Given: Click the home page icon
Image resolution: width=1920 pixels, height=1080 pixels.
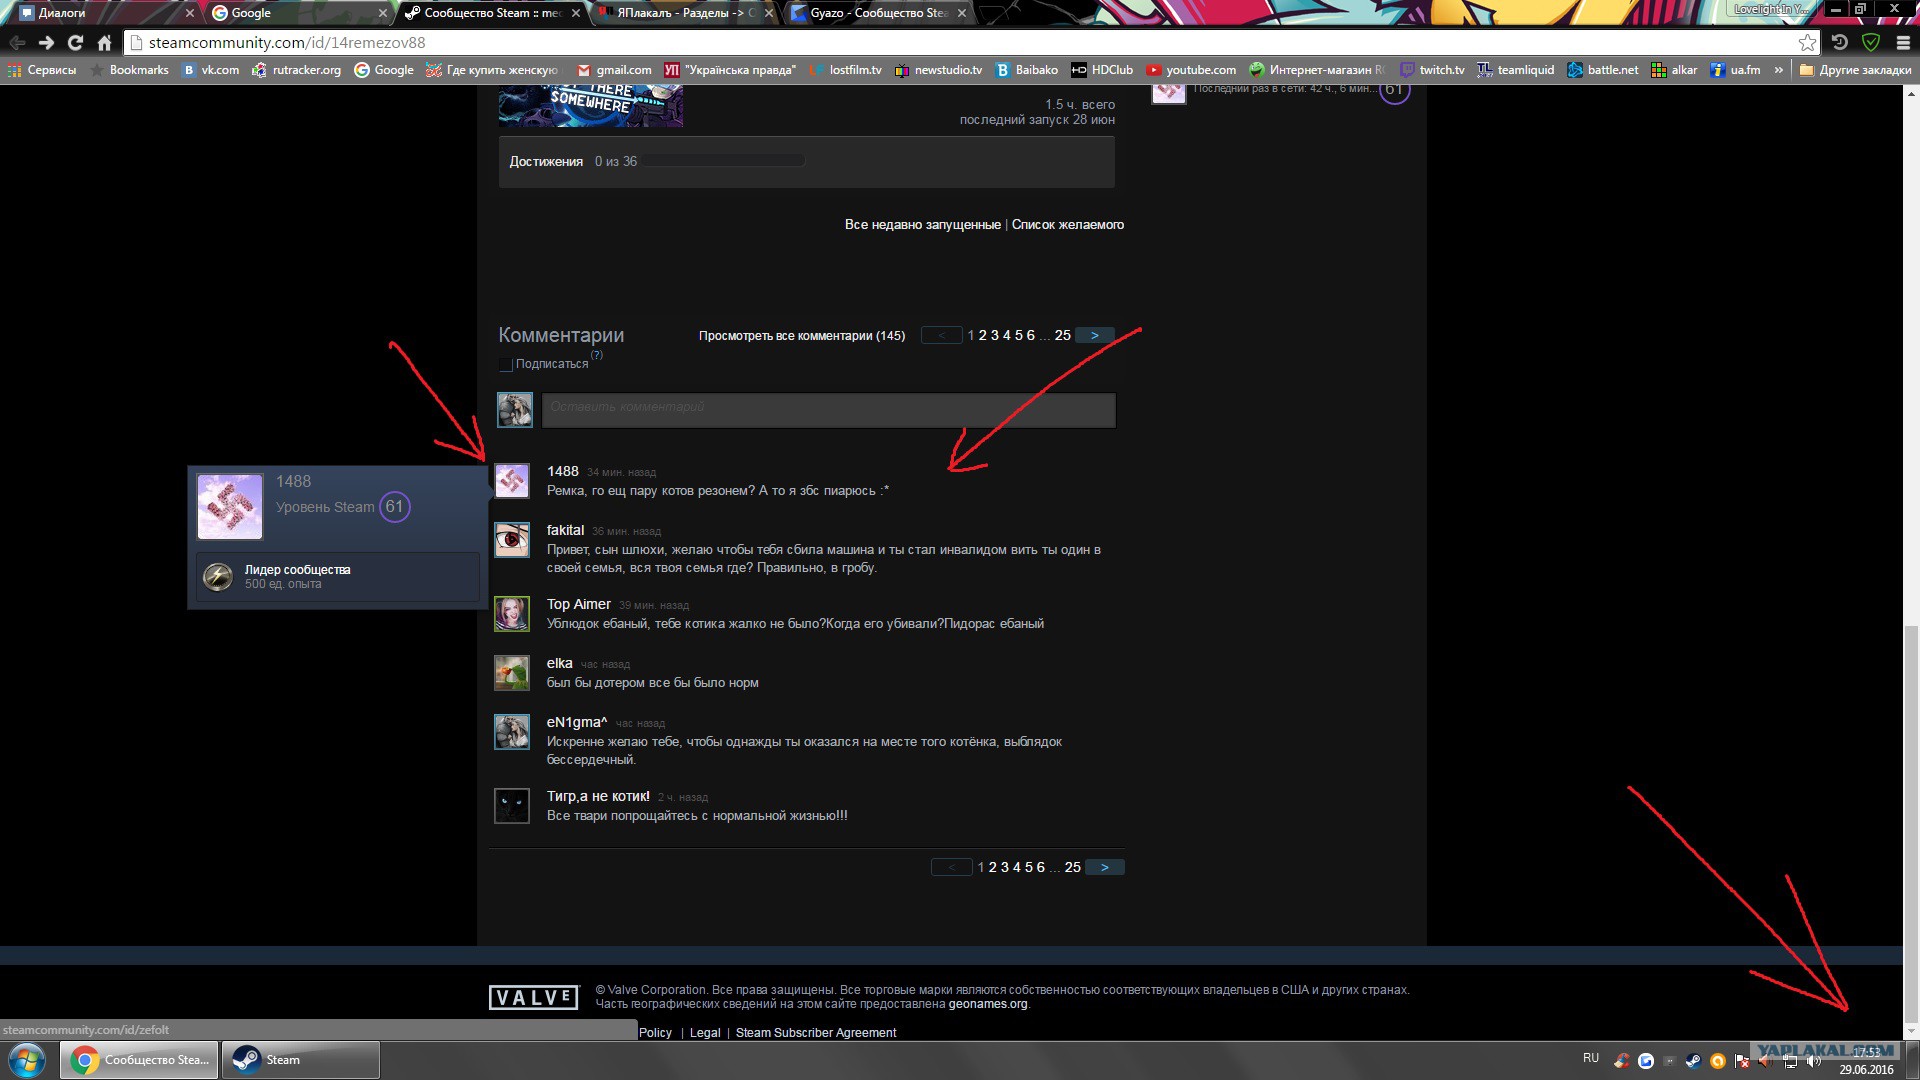Looking at the screenshot, I should point(104,43).
